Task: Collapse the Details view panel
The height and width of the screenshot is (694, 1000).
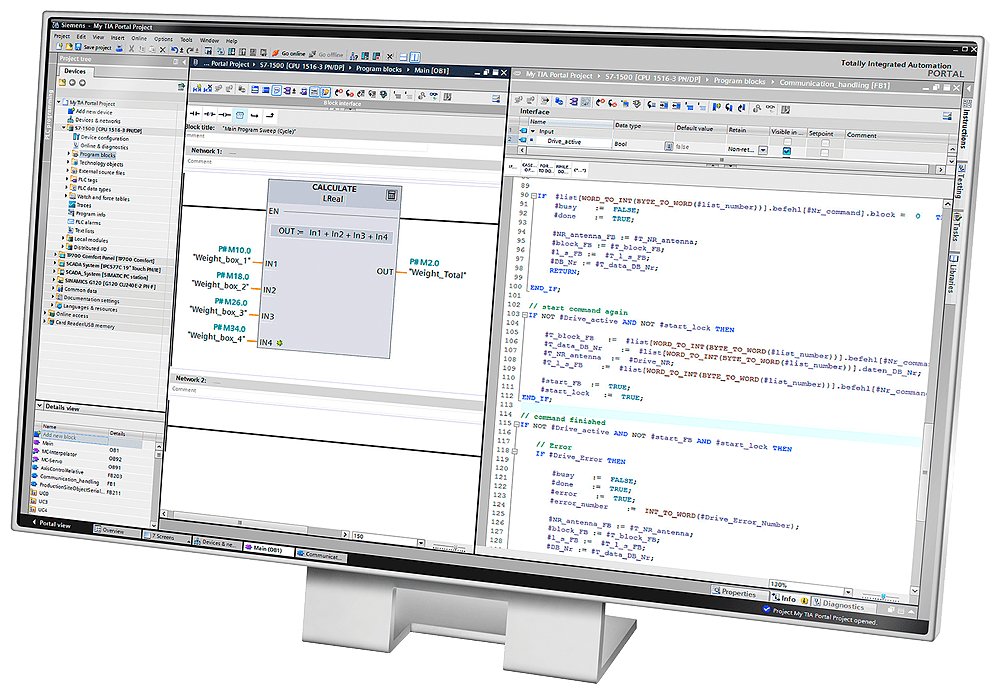Action: [41, 407]
